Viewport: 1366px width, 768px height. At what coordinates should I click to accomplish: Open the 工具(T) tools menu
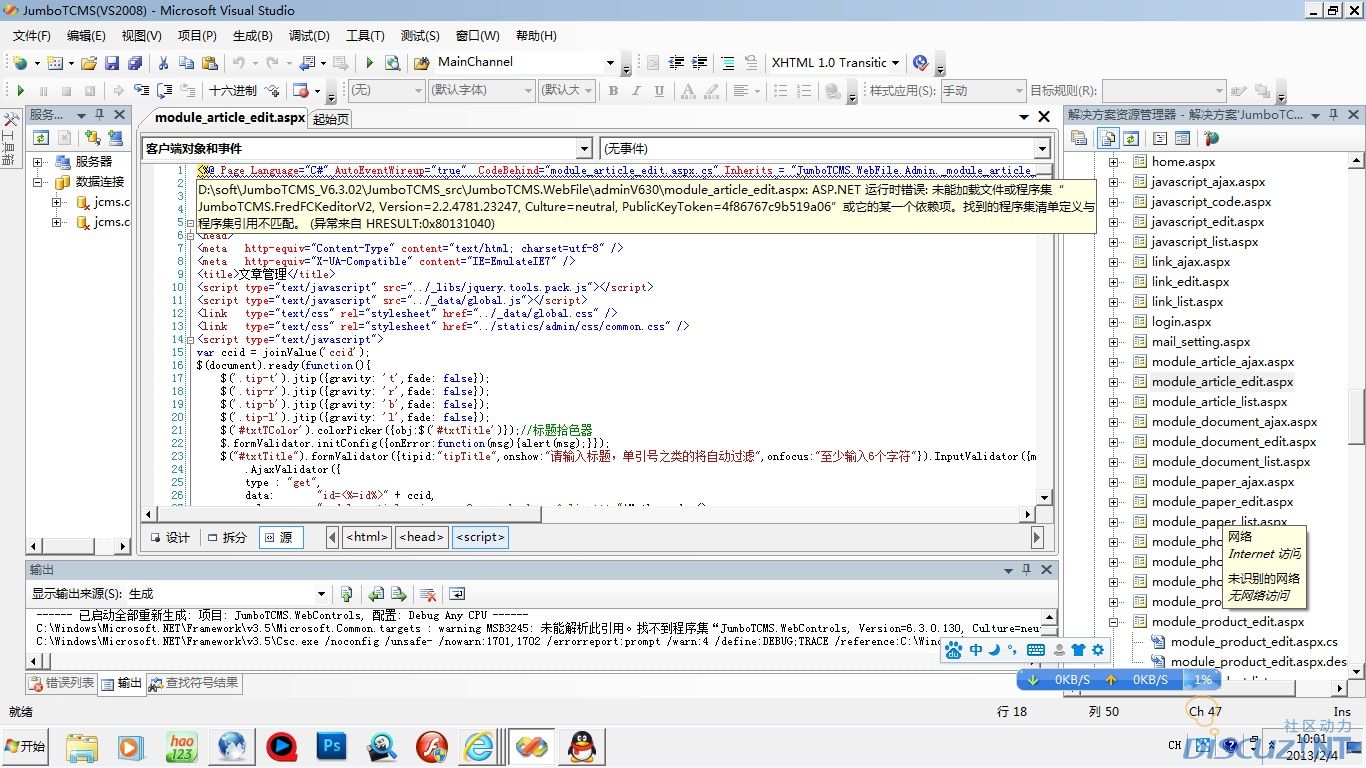[365, 36]
